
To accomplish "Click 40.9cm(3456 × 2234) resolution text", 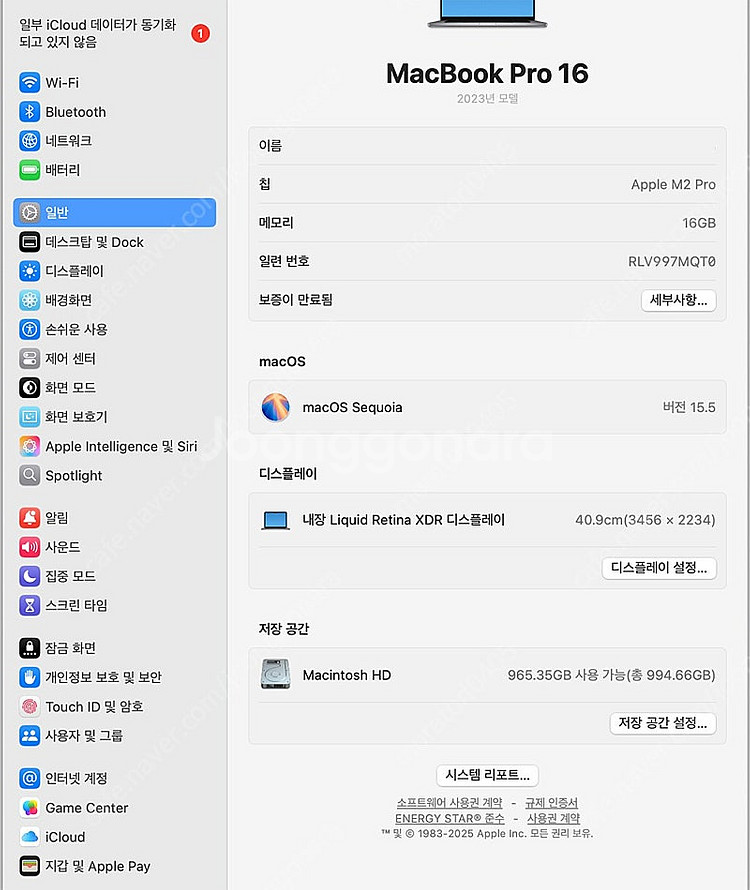I will pyautogui.click(x=645, y=520).
